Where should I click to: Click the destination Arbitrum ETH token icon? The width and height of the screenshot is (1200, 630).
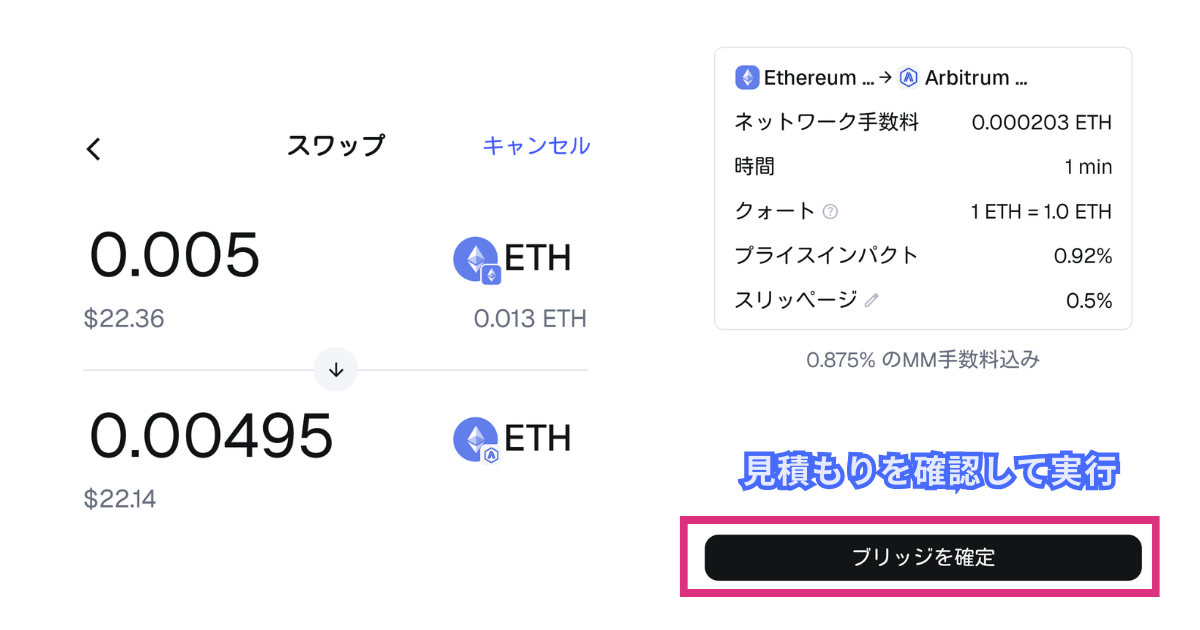[477, 439]
